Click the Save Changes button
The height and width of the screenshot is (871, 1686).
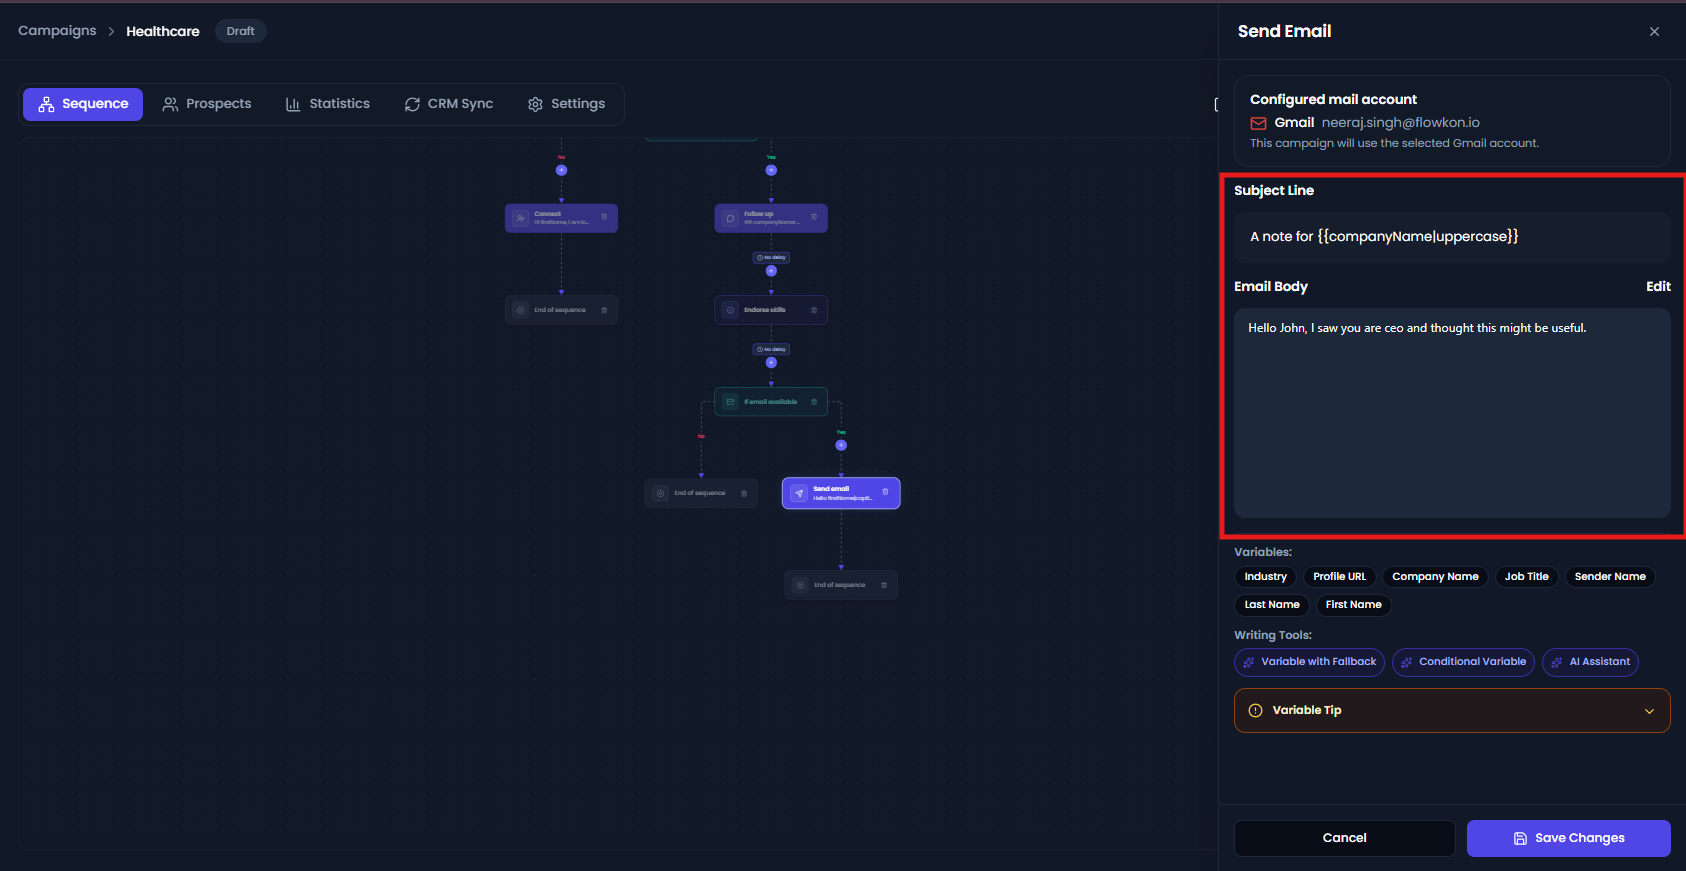pos(1568,838)
